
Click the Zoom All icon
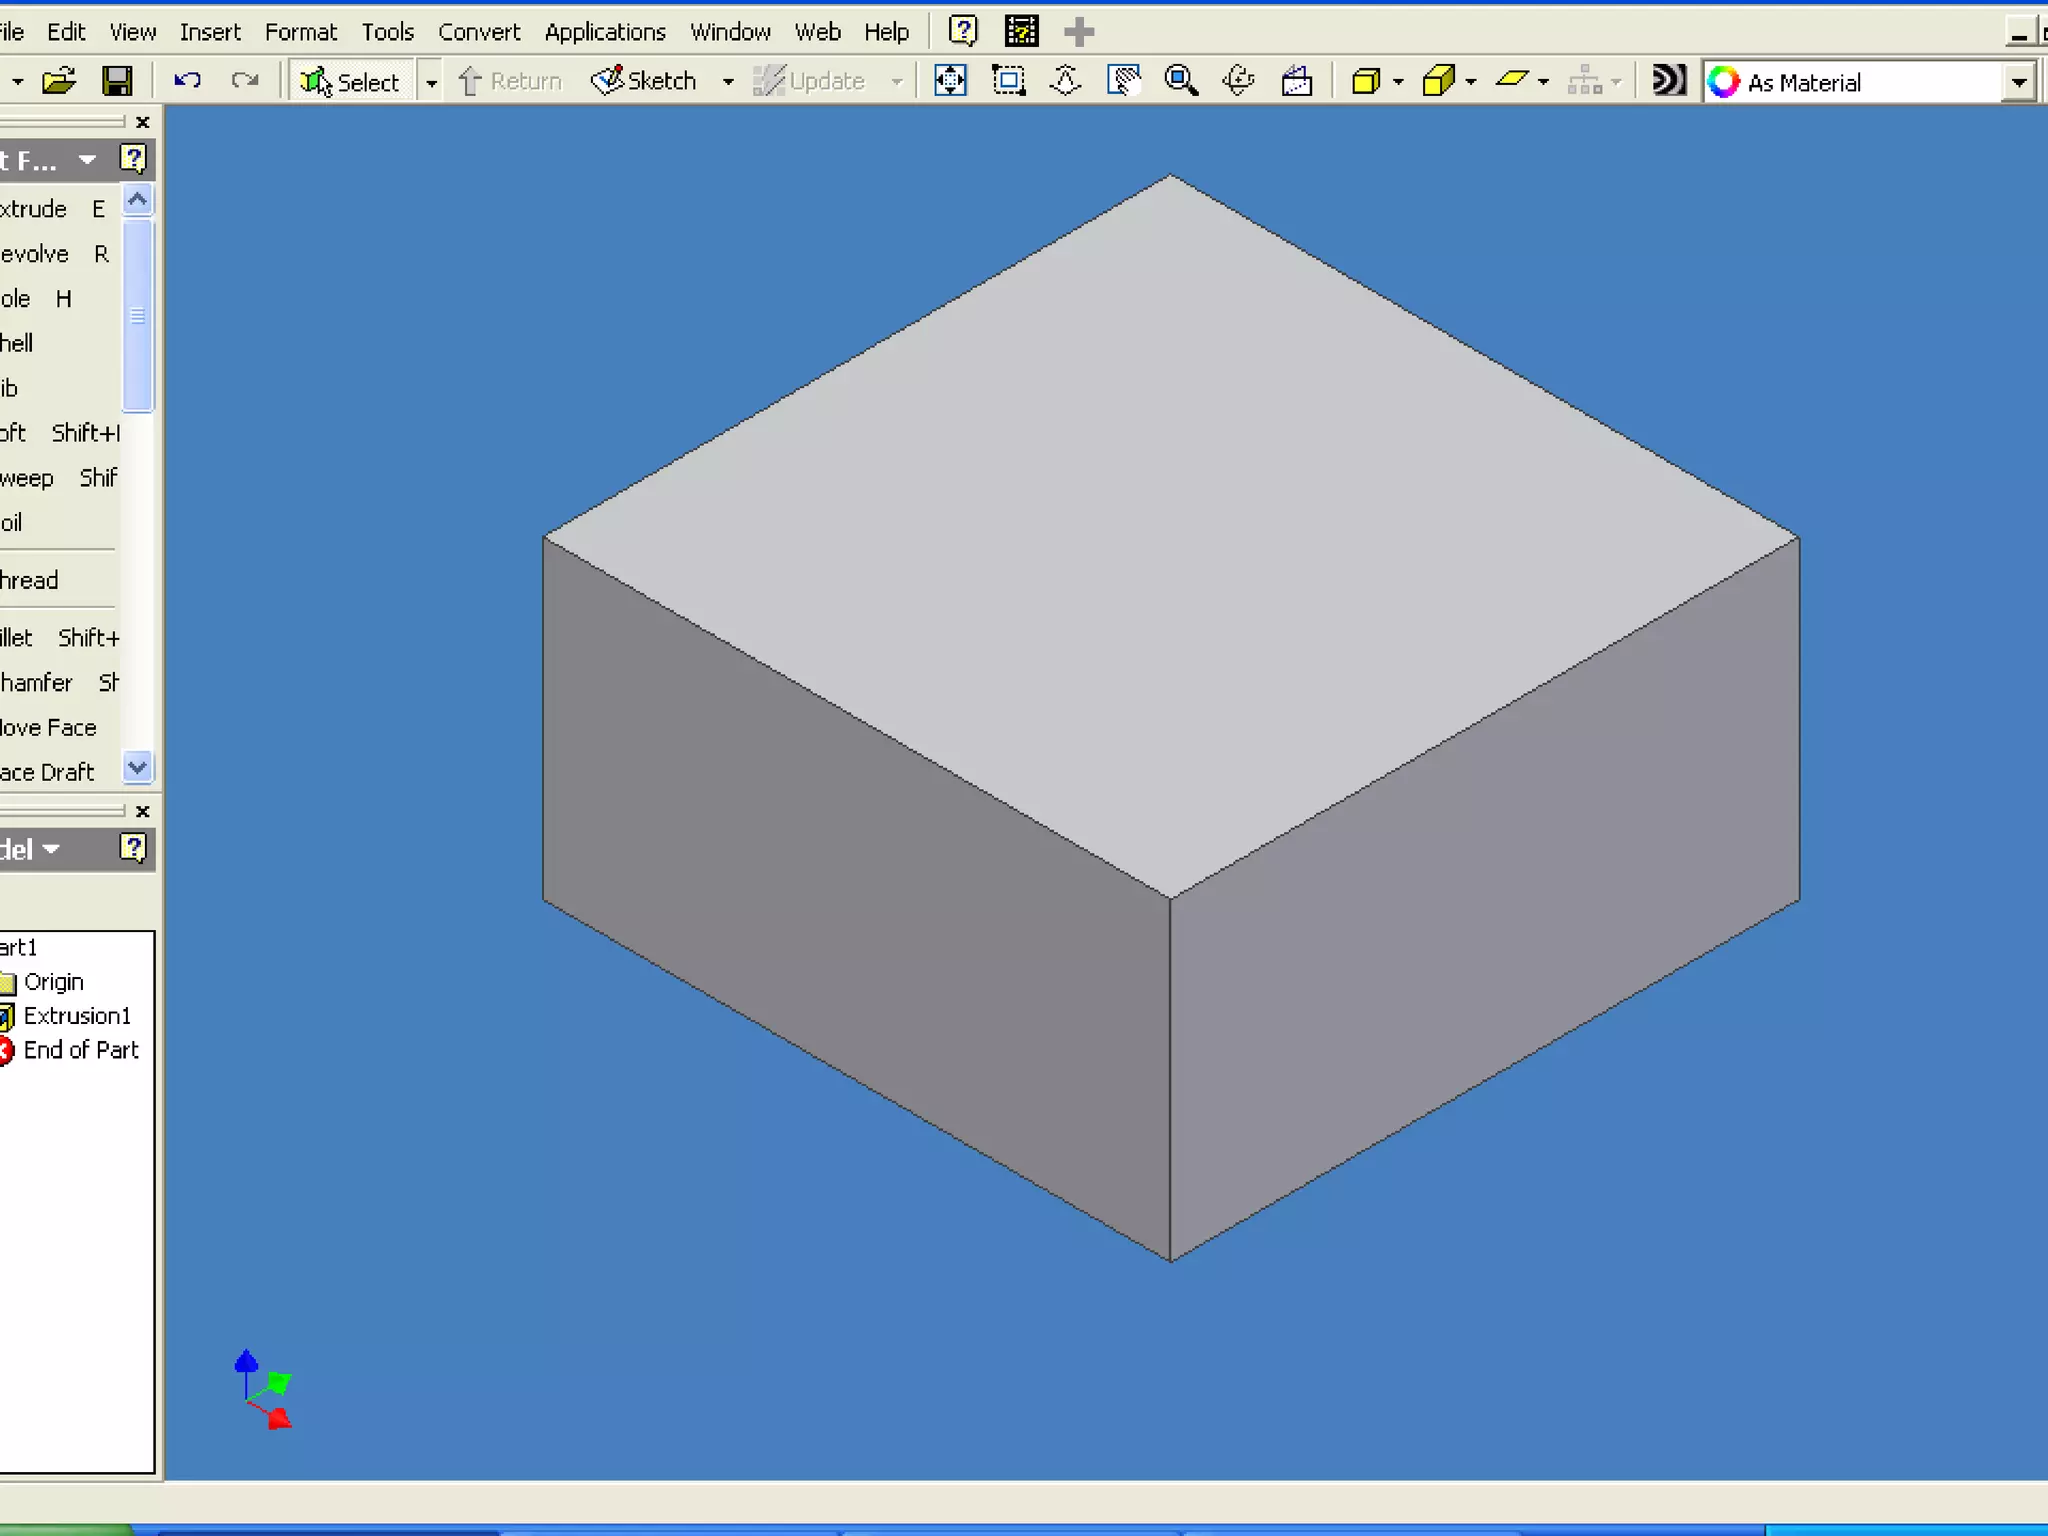950,81
